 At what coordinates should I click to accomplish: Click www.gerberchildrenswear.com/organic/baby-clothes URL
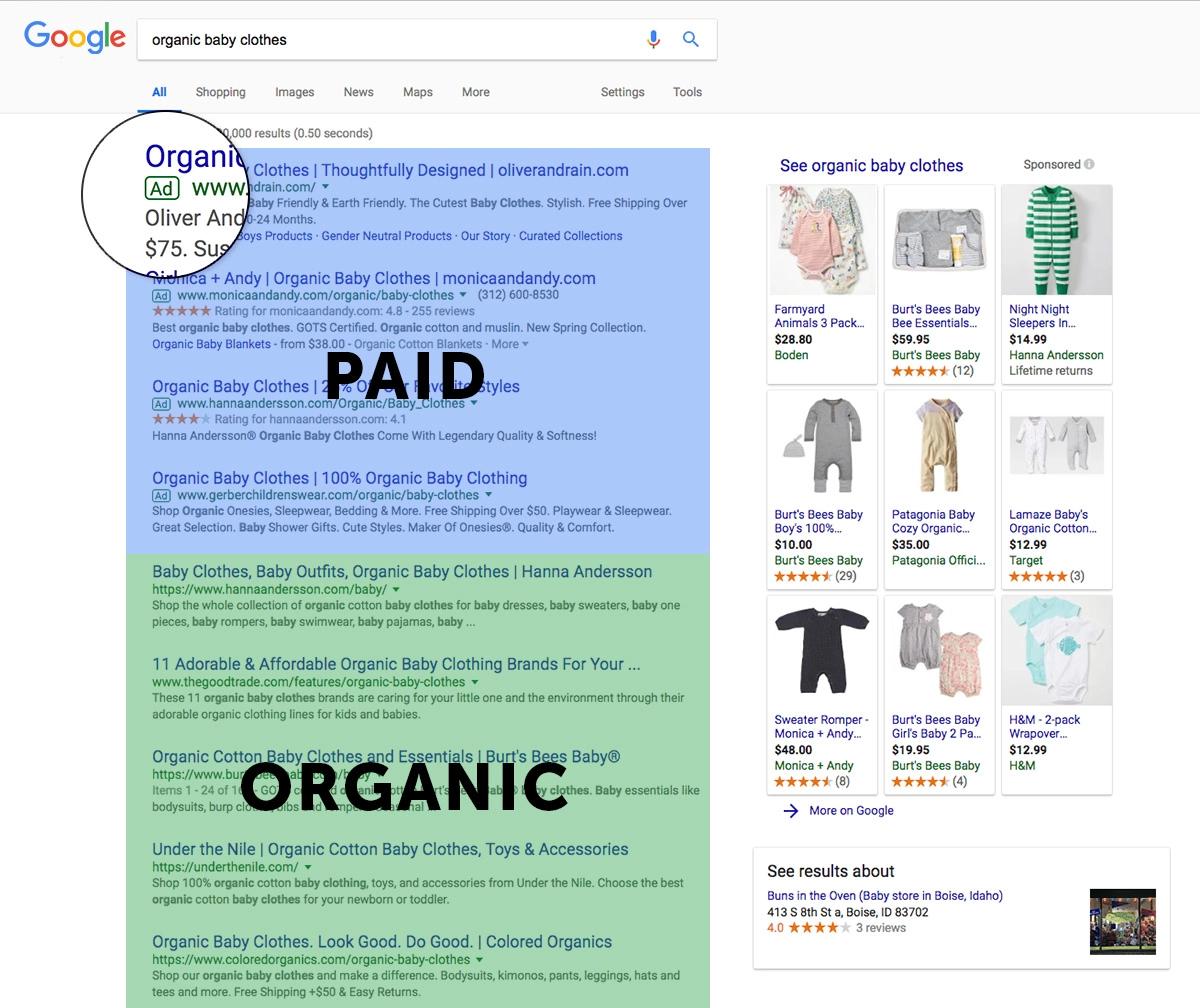(x=328, y=495)
